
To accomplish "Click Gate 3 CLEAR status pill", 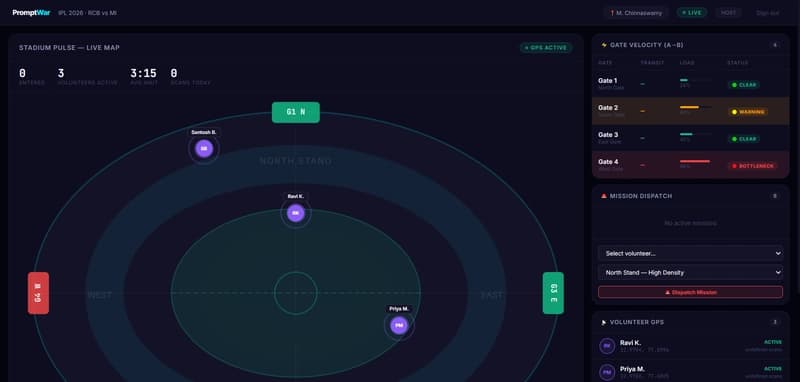I will [744, 139].
